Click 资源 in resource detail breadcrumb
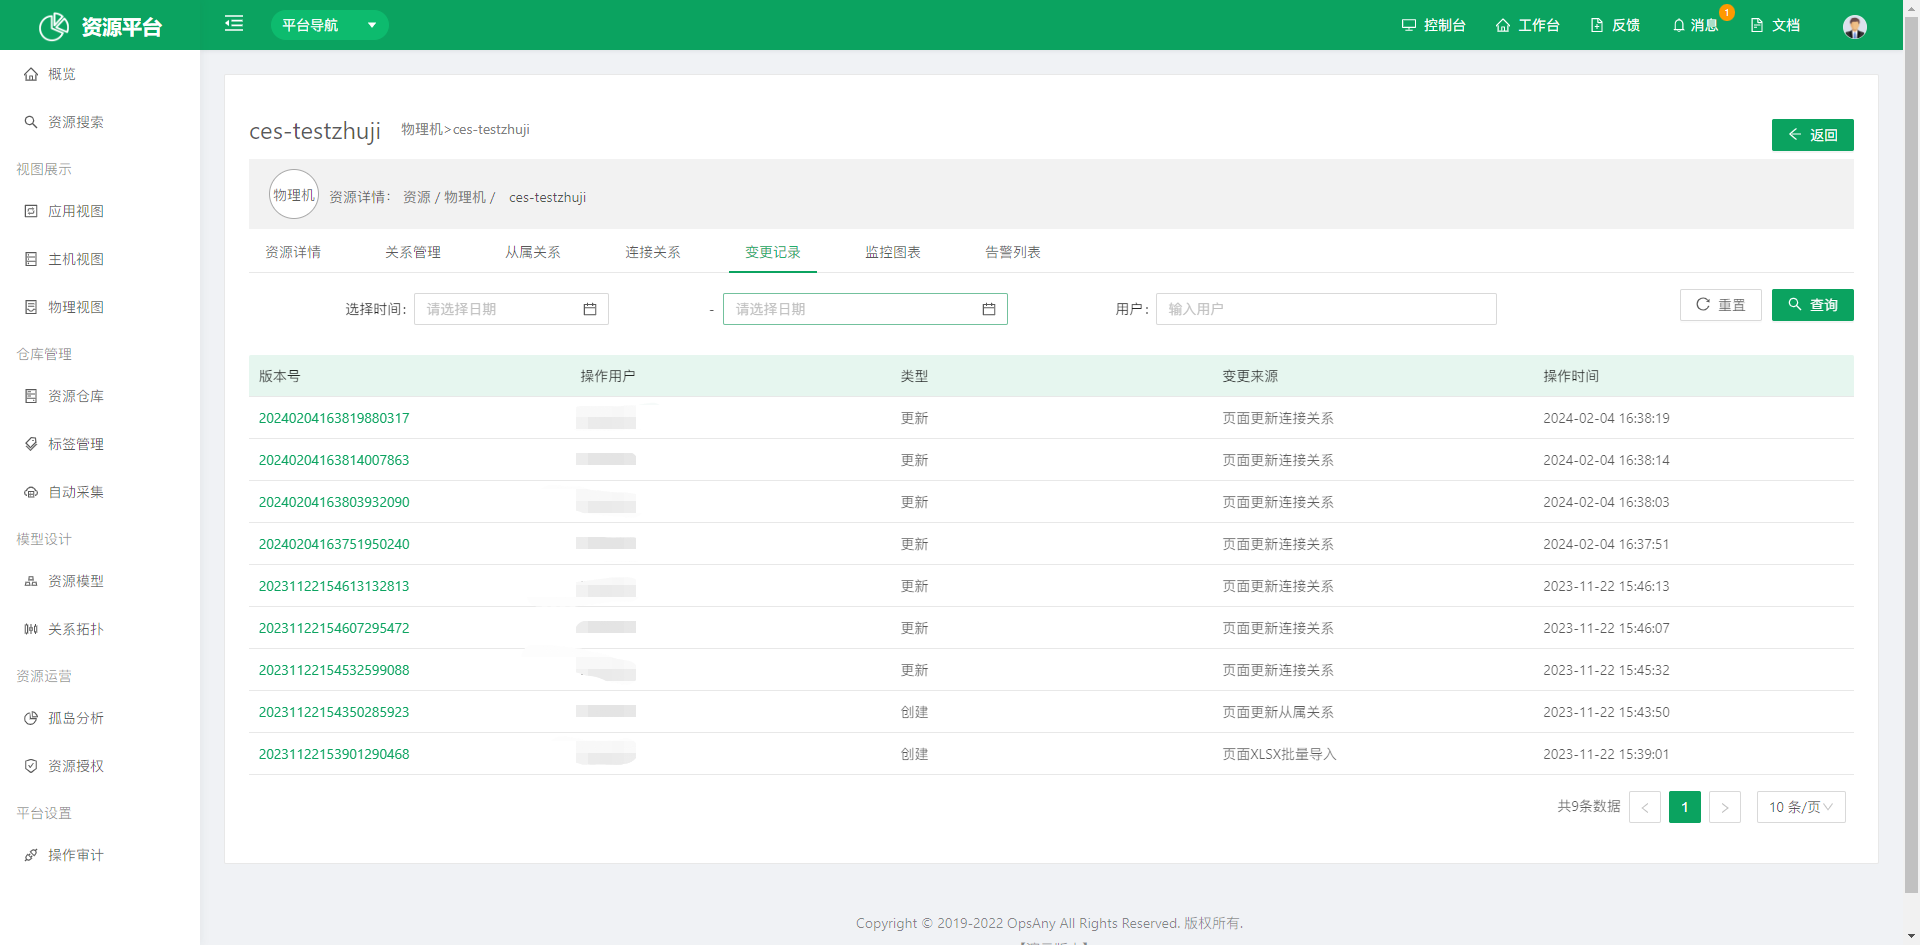The image size is (1920, 945). (x=417, y=197)
